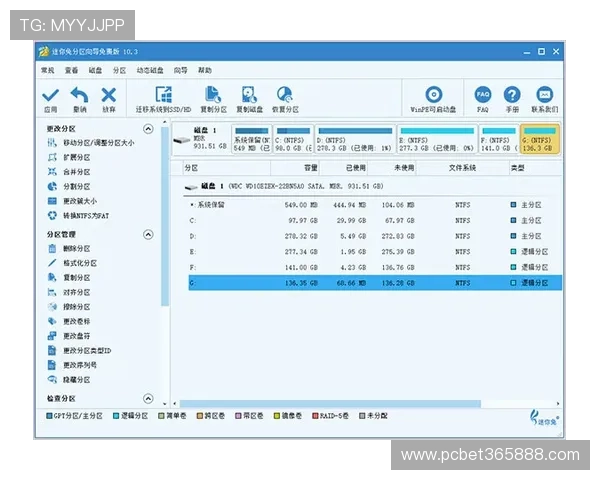
Task: Select the highlighted G: partition row
Action: (x=375, y=283)
